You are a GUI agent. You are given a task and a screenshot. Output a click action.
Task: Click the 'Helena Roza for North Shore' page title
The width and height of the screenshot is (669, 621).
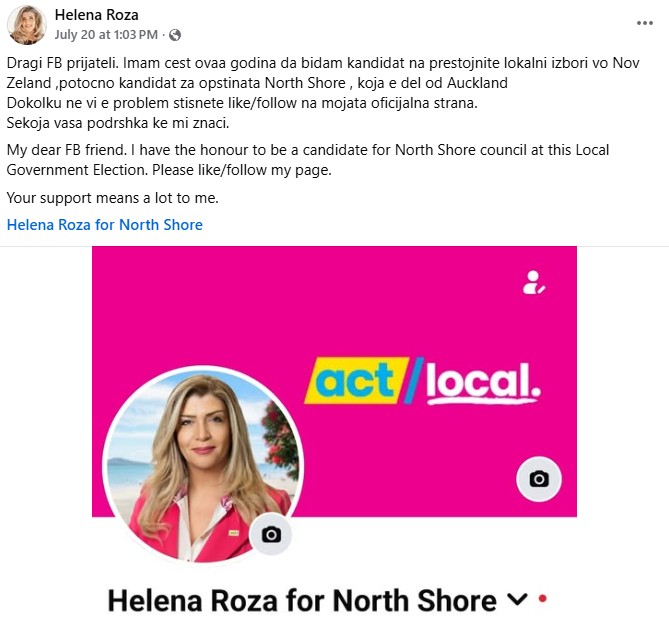pyautogui.click(x=302, y=600)
